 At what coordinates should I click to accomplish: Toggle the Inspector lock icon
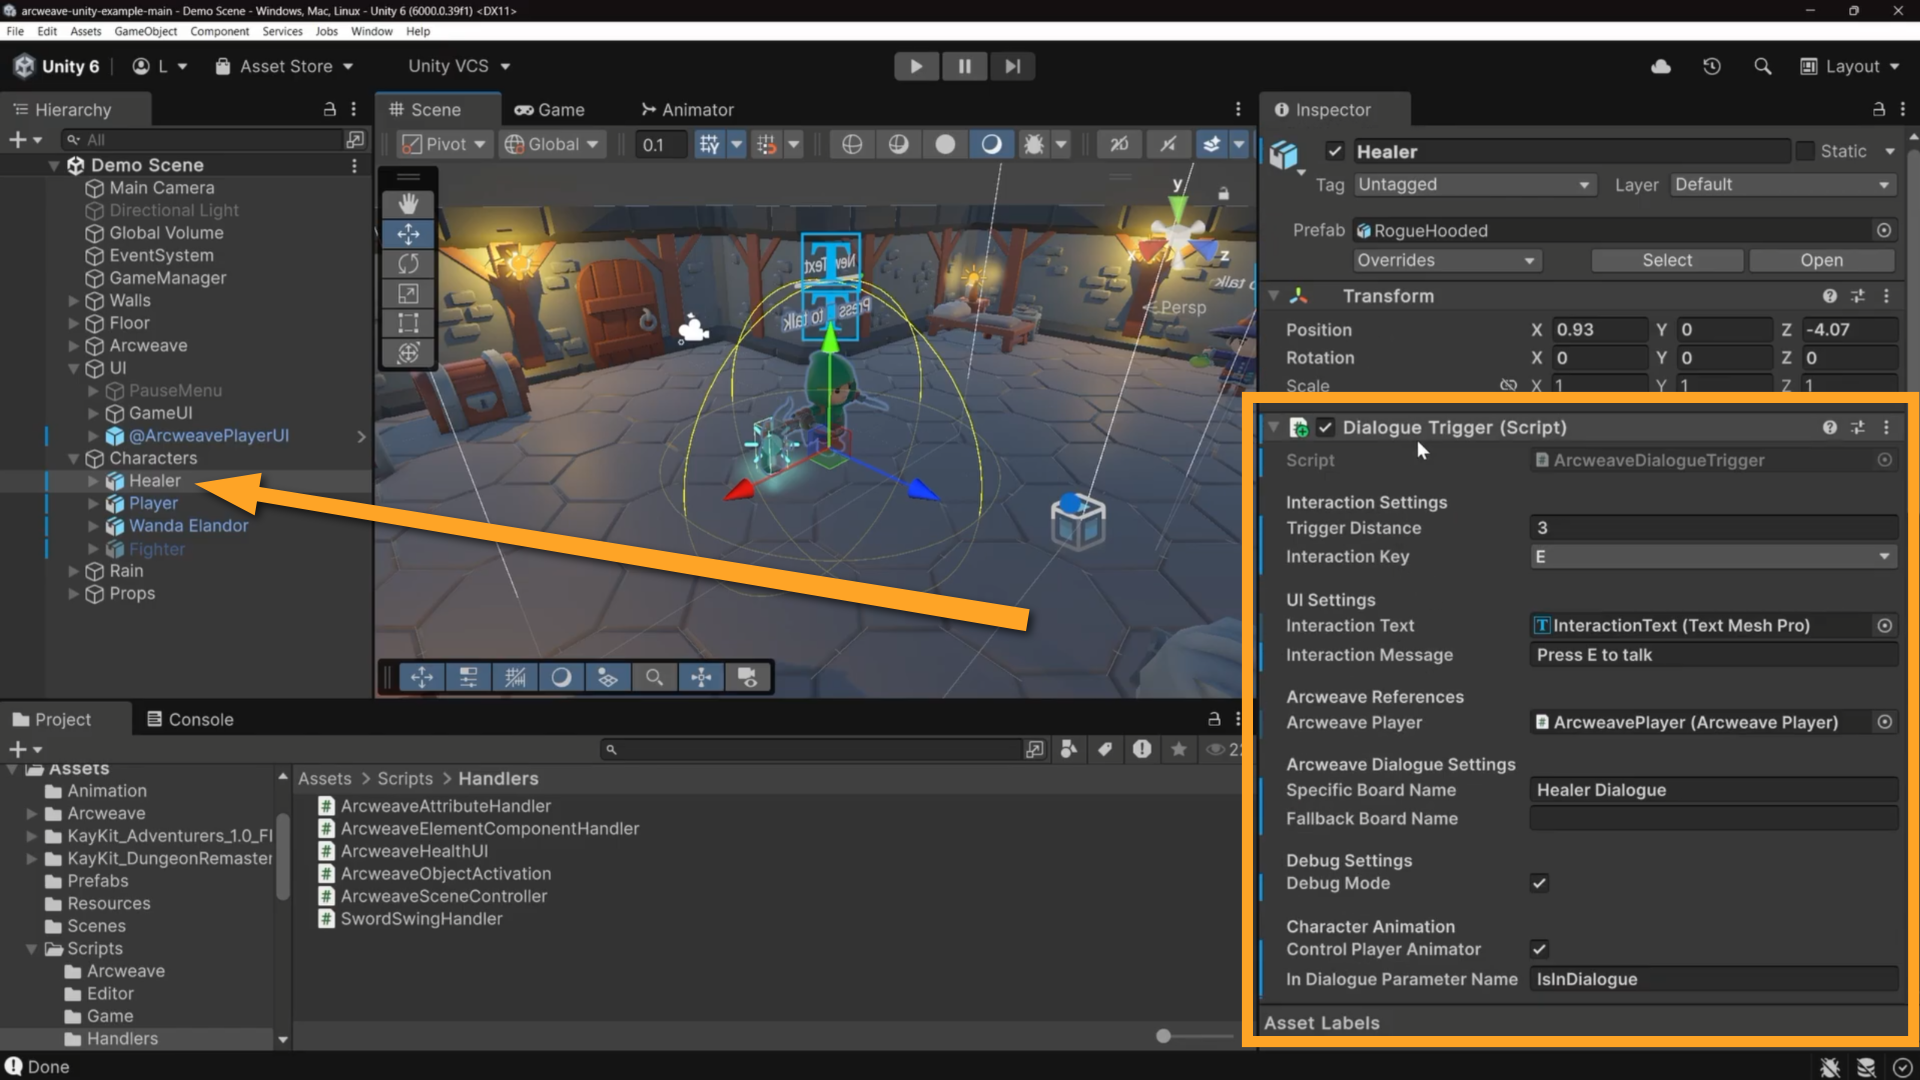(1879, 109)
